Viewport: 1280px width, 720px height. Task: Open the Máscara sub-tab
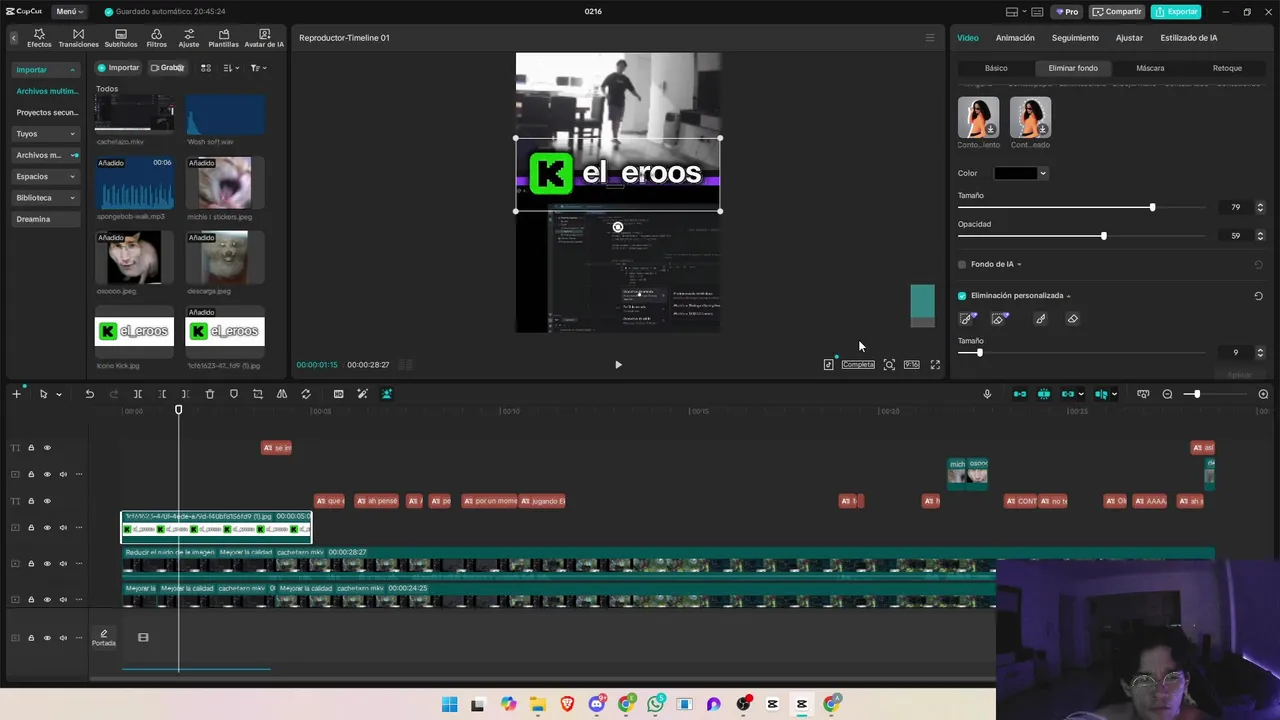point(1150,68)
